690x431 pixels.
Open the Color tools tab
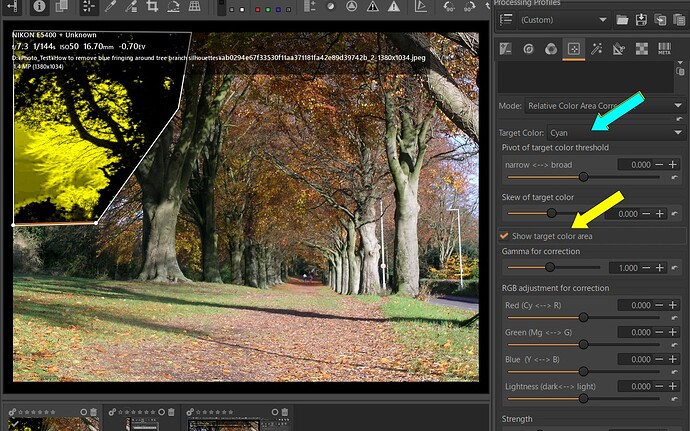(x=551, y=49)
